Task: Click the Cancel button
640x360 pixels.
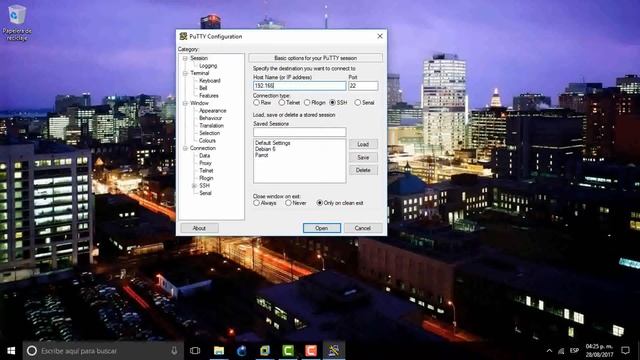Action: pos(362,228)
